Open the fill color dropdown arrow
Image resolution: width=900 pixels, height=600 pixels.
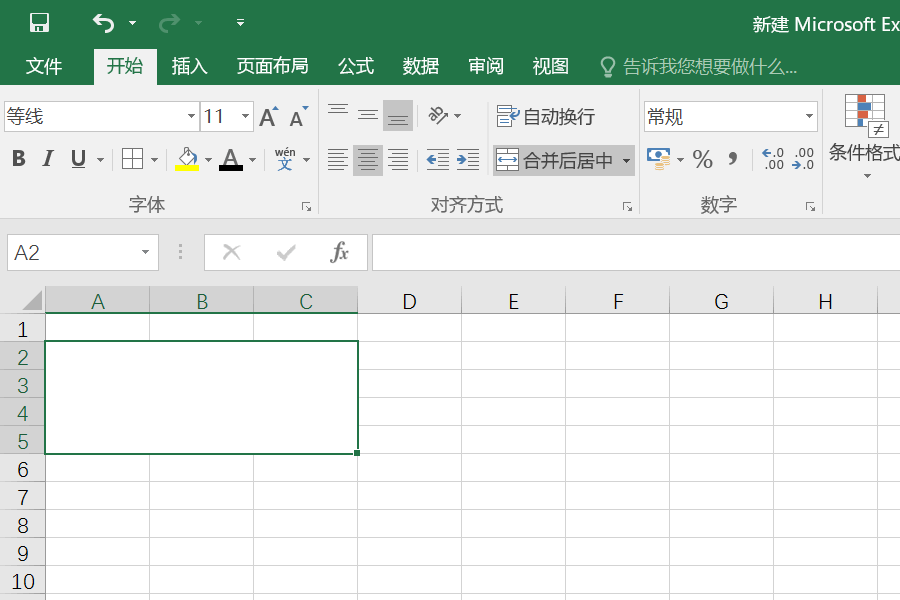tap(210, 159)
